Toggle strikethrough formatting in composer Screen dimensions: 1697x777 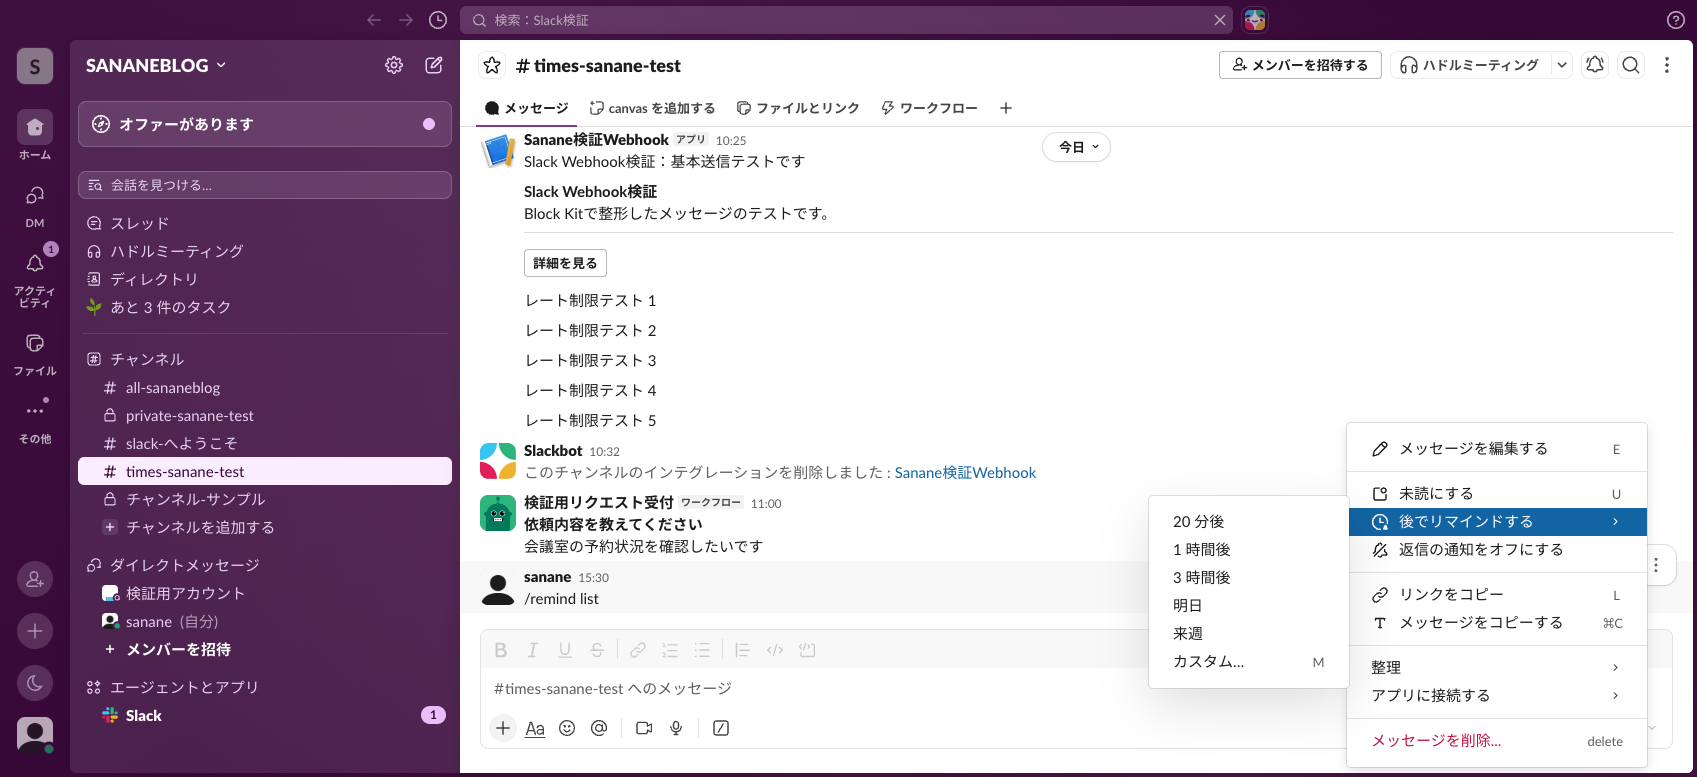[597, 650]
